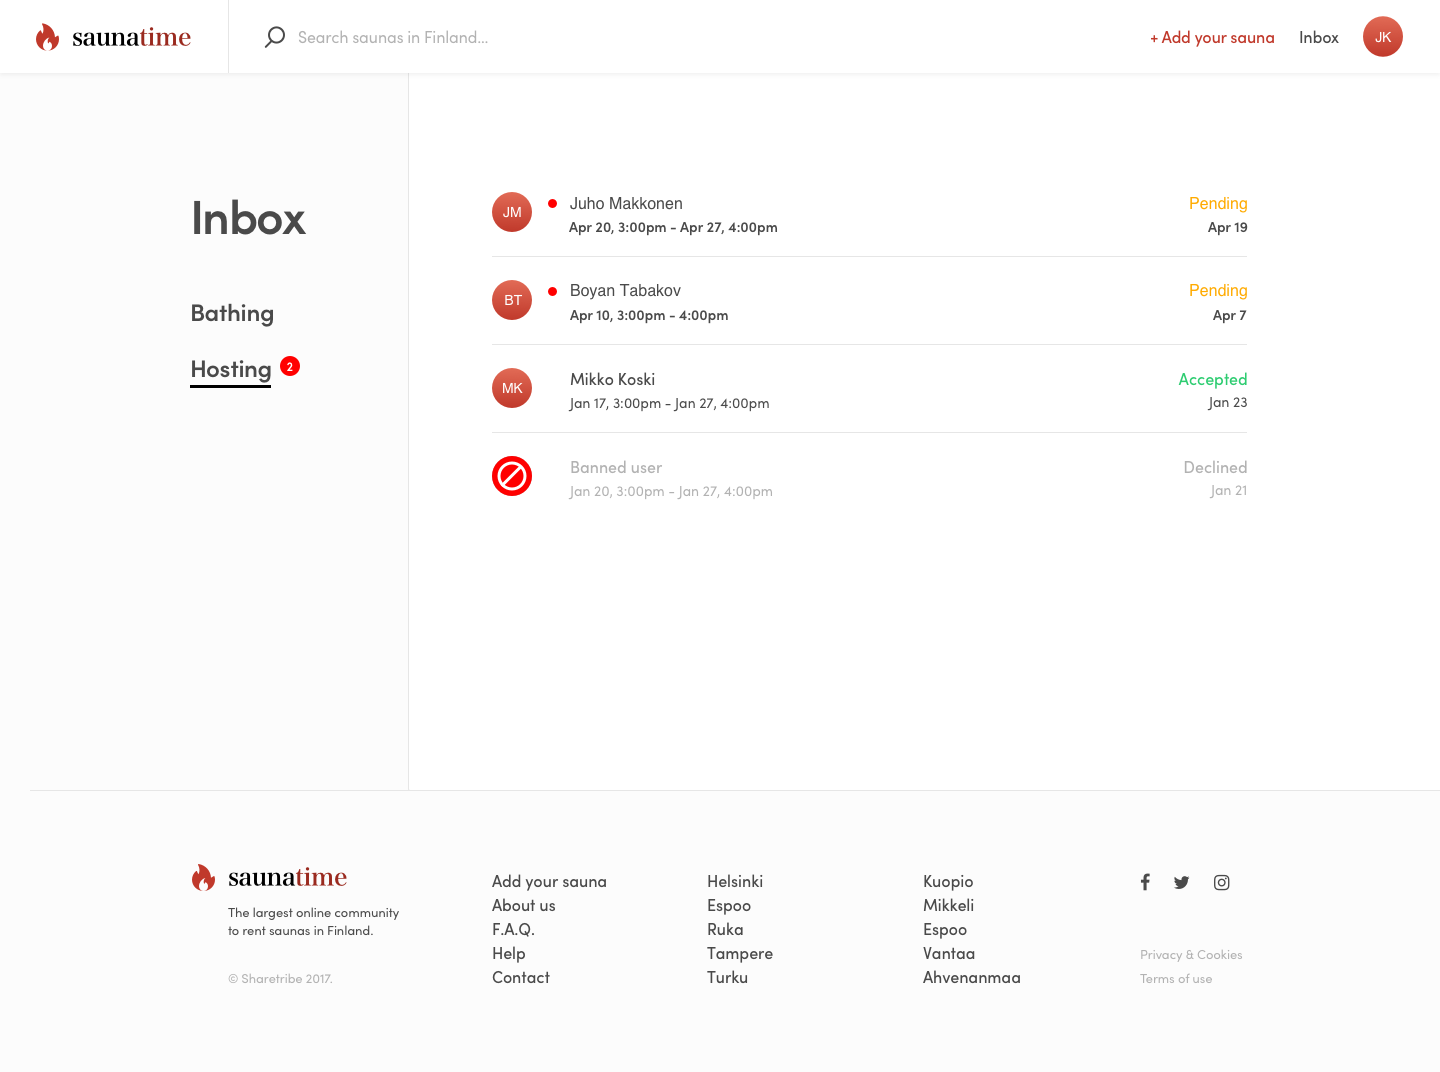Select Mikko Koski's MK avatar
Screen dimensions: 1440x1072
point(512,388)
